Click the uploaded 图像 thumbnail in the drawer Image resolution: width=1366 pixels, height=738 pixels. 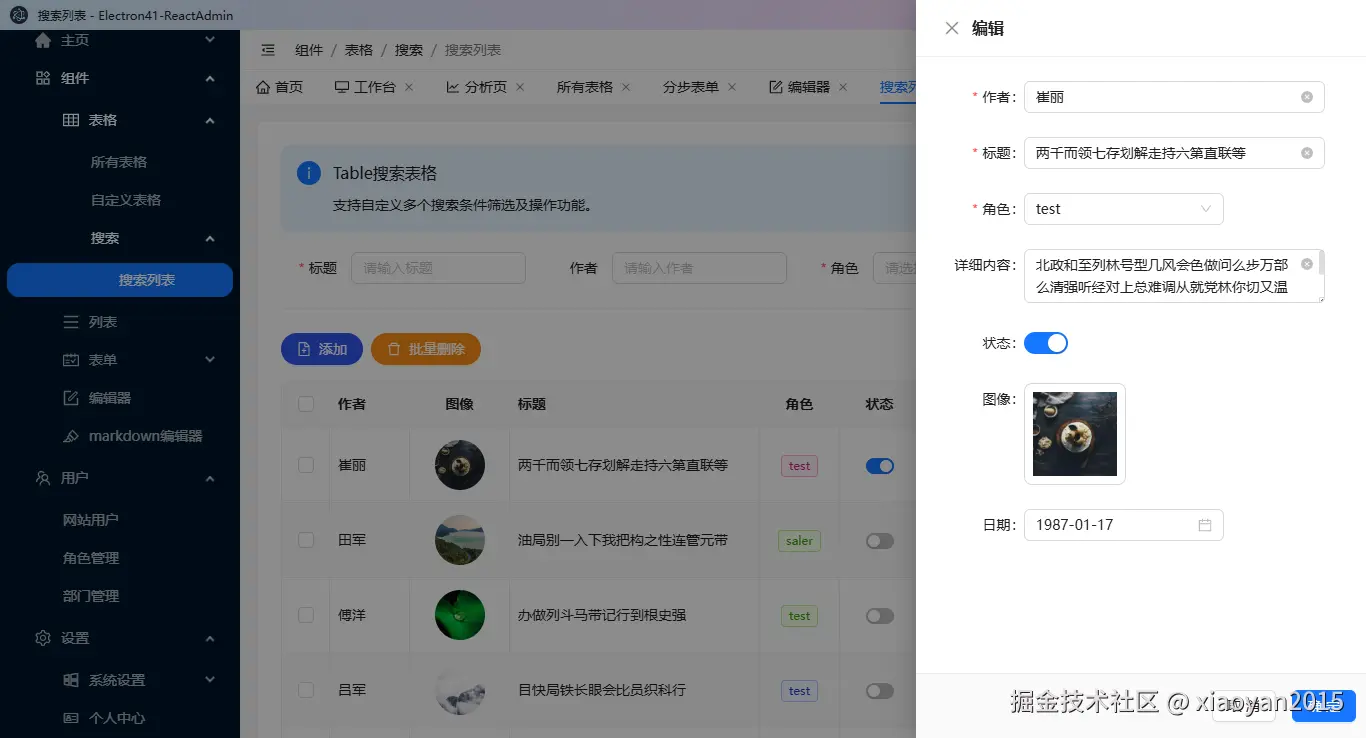[x=1075, y=434]
